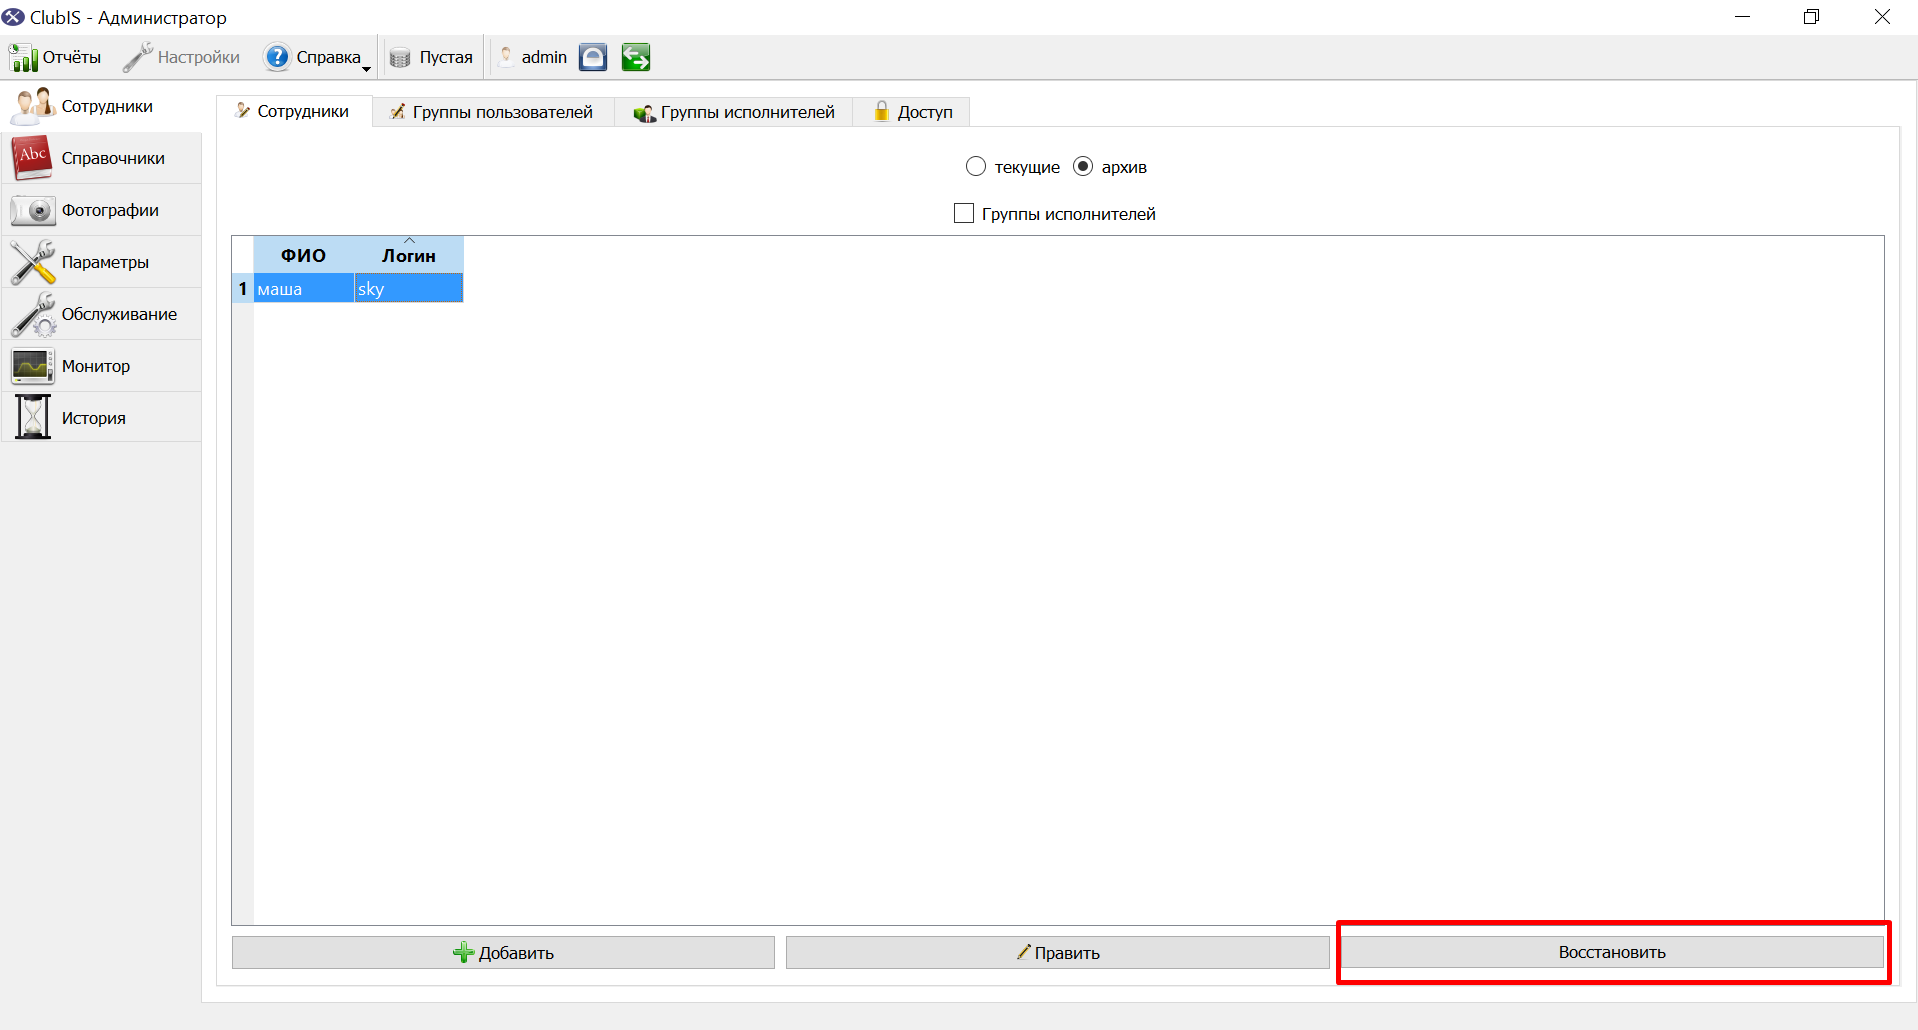Select the маша row in table
The width and height of the screenshot is (1918, 1030).
coord(348,288)
